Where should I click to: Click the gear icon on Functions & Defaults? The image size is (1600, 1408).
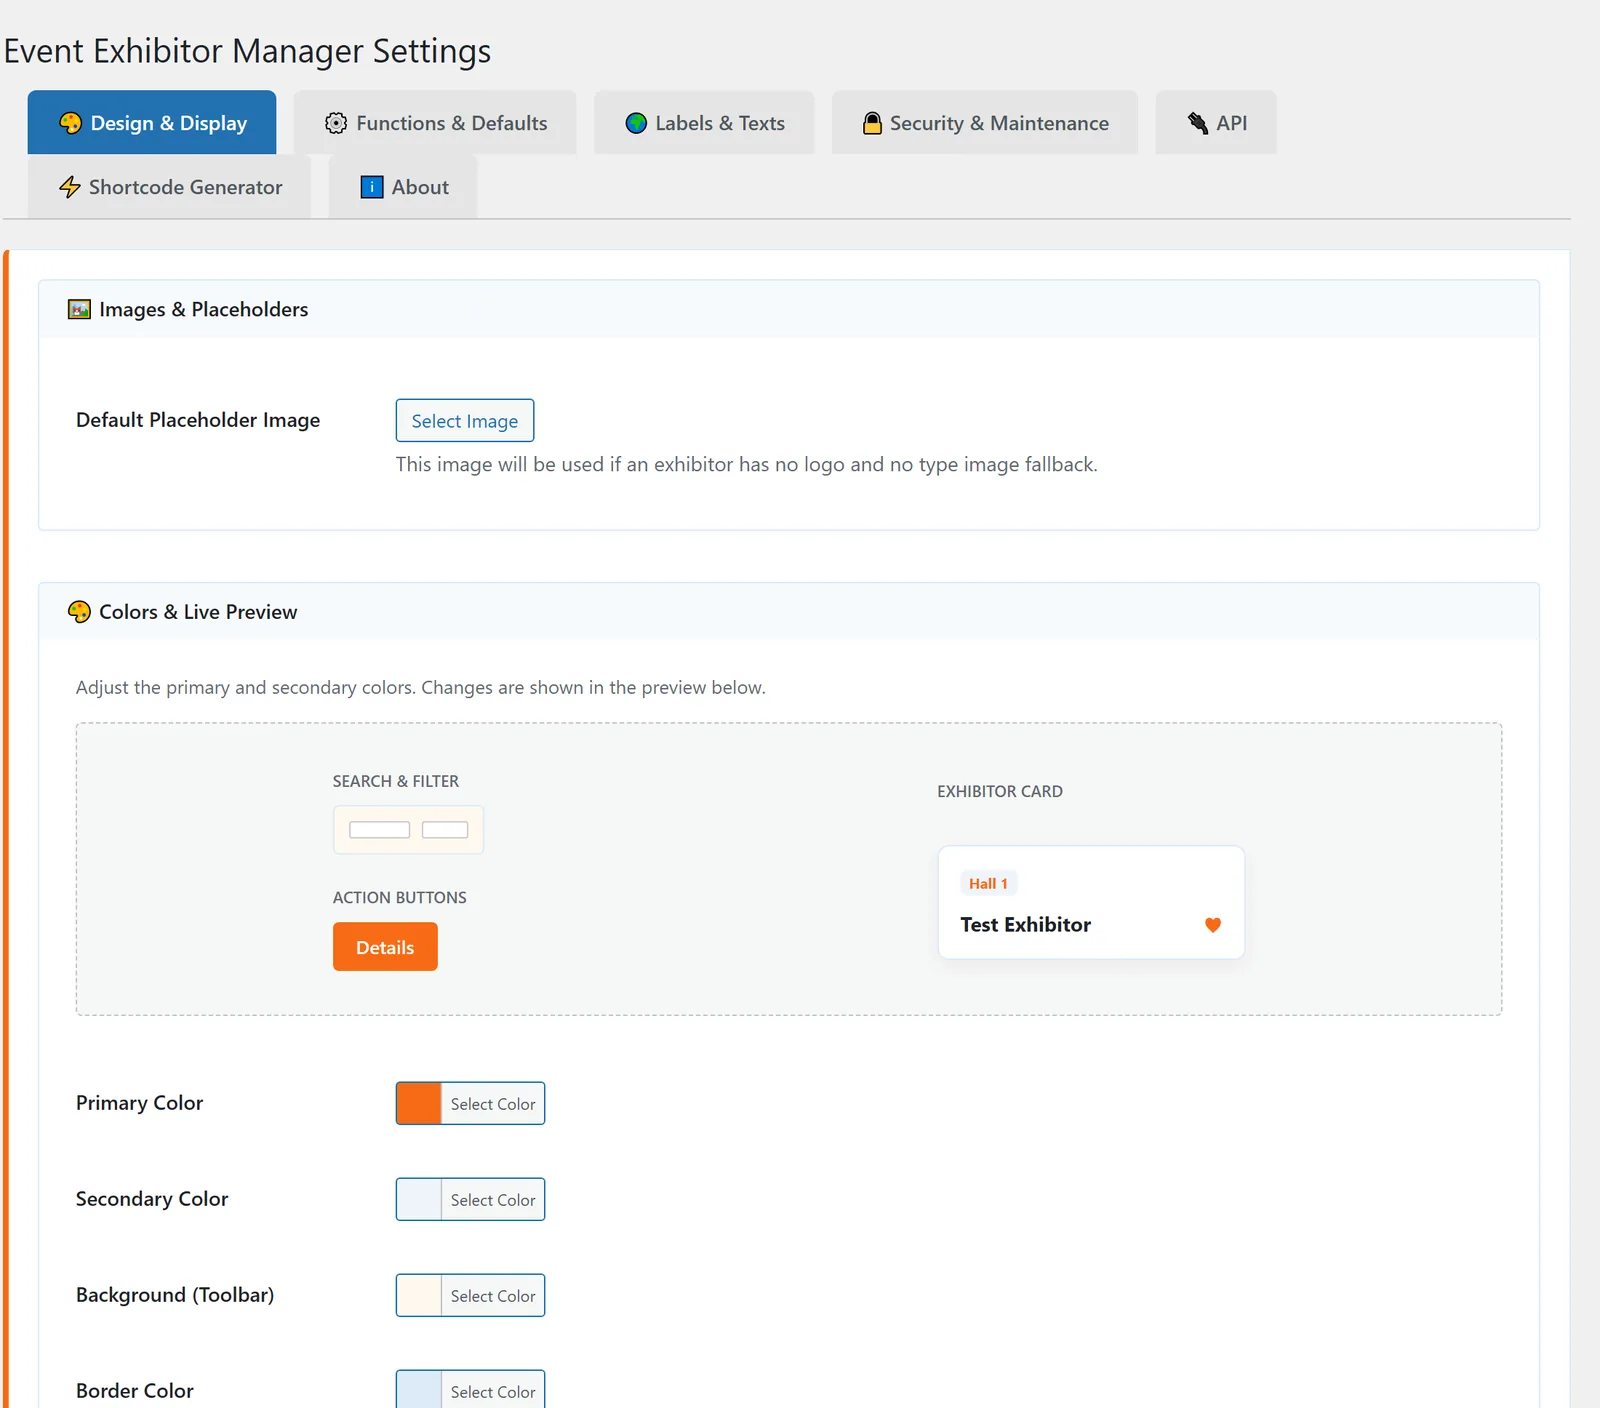click(336, 123)
